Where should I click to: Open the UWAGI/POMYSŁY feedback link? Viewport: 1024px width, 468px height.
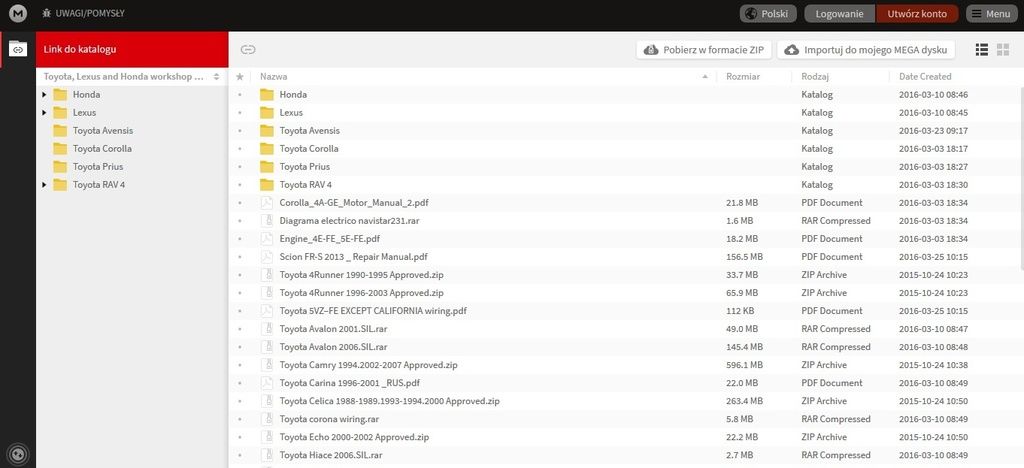click(x=83, y=14)
